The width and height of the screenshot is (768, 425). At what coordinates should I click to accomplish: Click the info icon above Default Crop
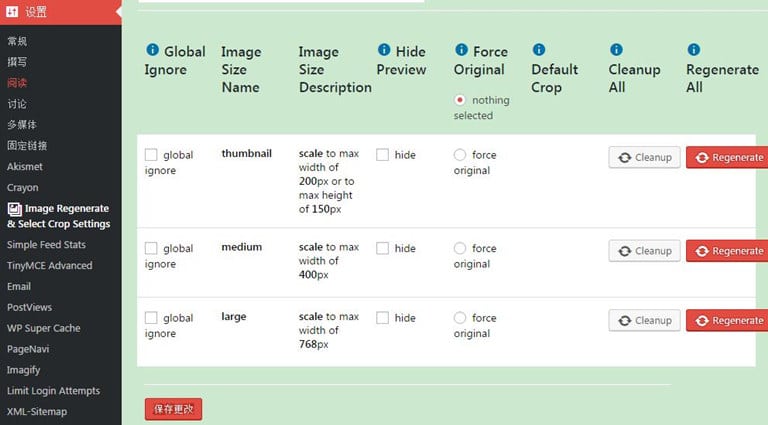(x=539, y=50)
